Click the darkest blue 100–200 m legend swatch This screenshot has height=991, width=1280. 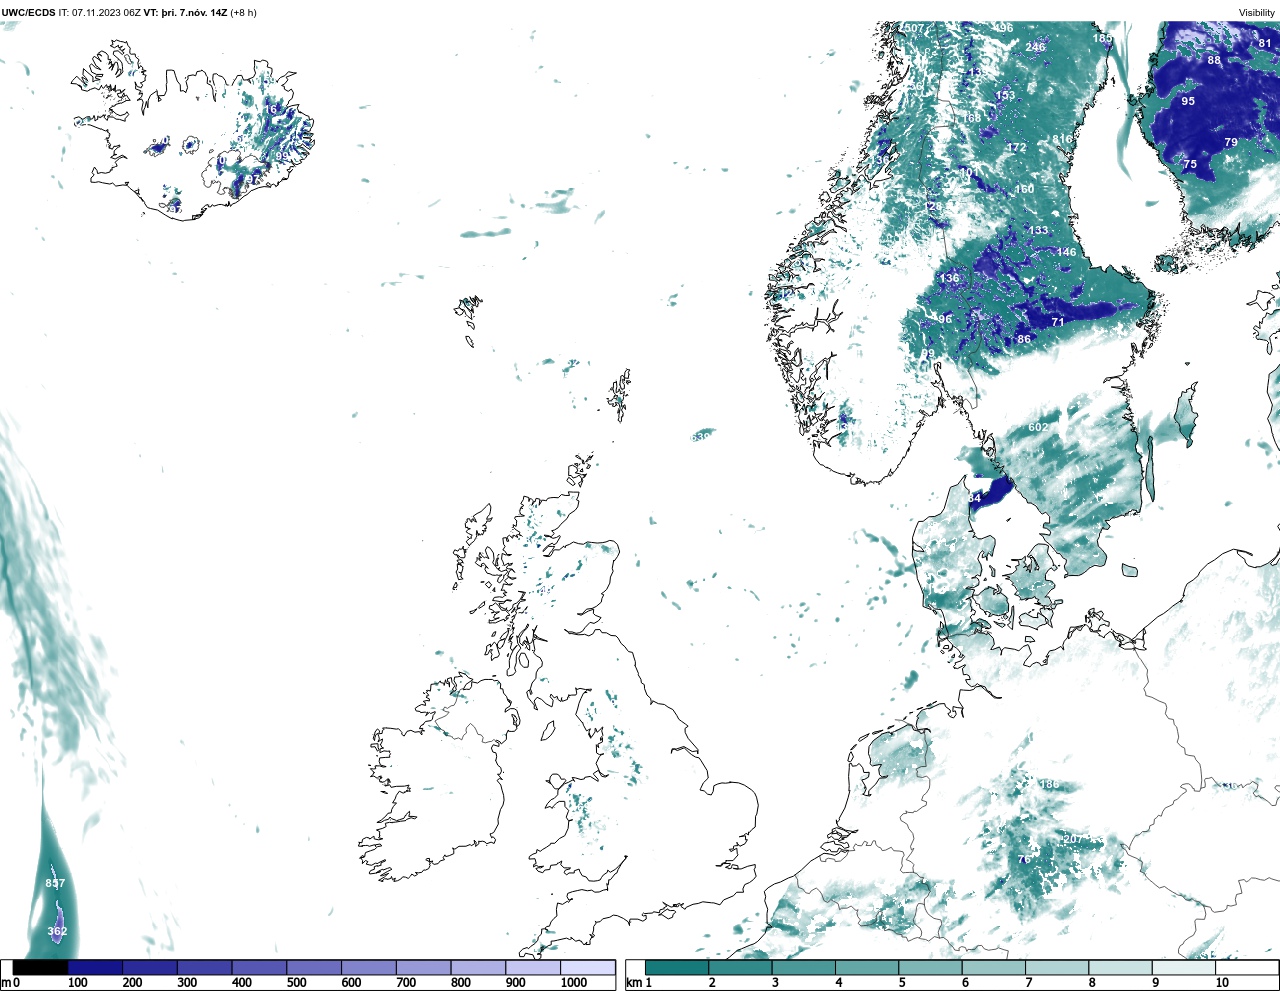point(95,967)
